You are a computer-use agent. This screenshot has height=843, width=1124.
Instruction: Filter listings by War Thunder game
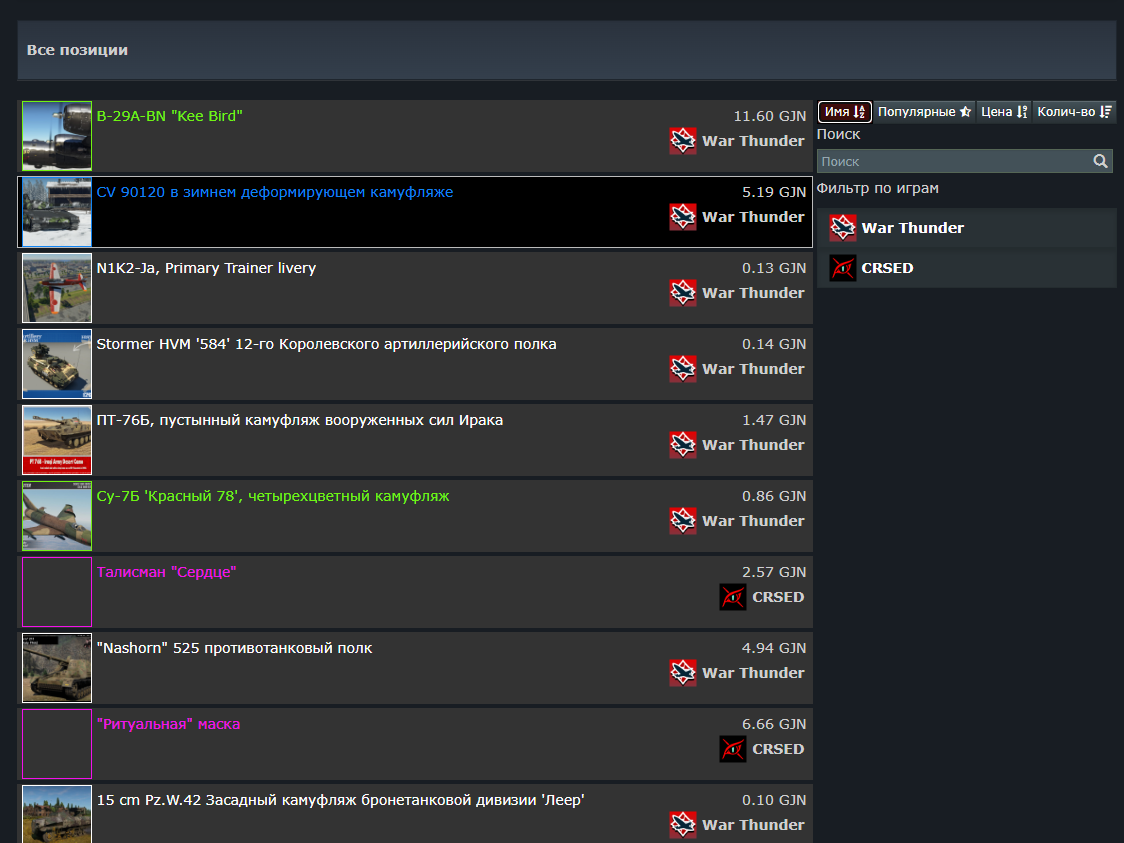[966, 228]
